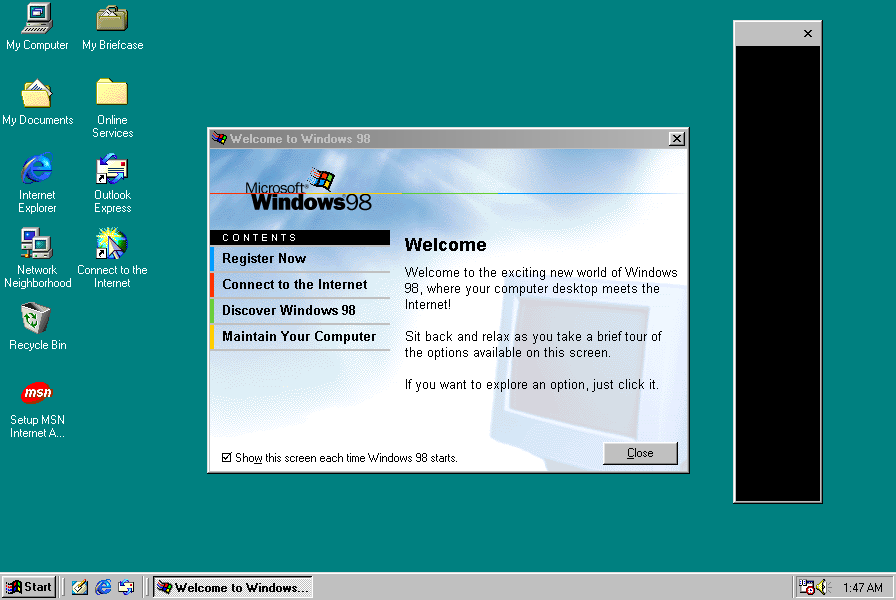Click the Windows flag icon in Welcome title bar
Image resolution: width=896 pixels, height=600 pixels.
(219, 138)
